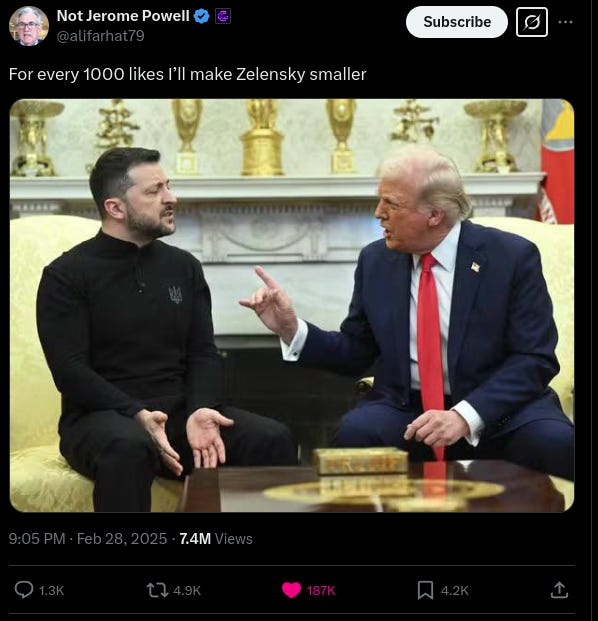
Task: Click the 1.3K replies count
Action: [51, 591]
